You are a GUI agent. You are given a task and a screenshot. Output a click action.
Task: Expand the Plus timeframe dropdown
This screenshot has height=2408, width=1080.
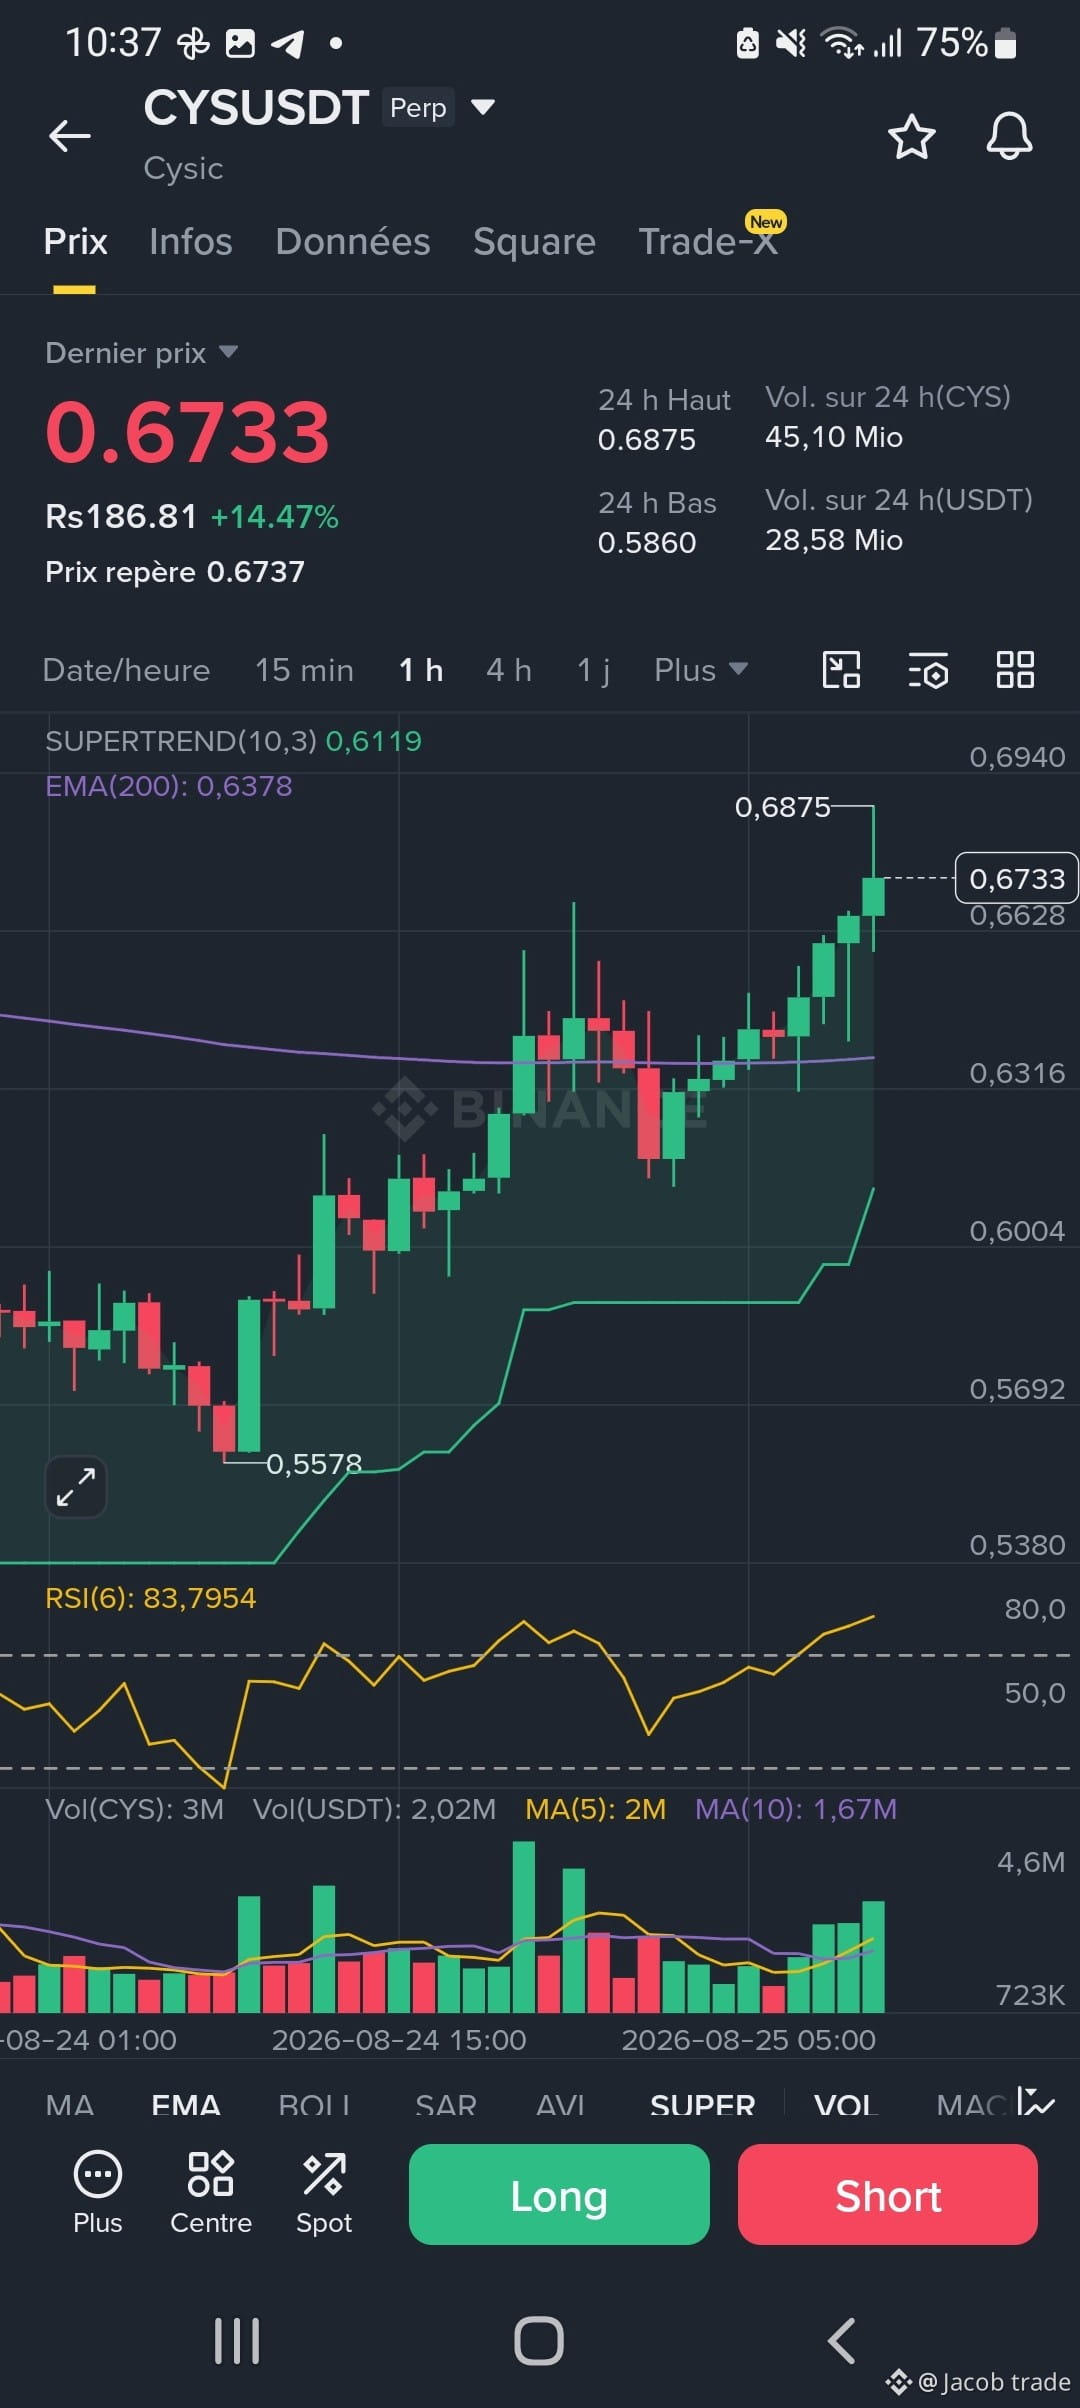(x=700, y=670)
